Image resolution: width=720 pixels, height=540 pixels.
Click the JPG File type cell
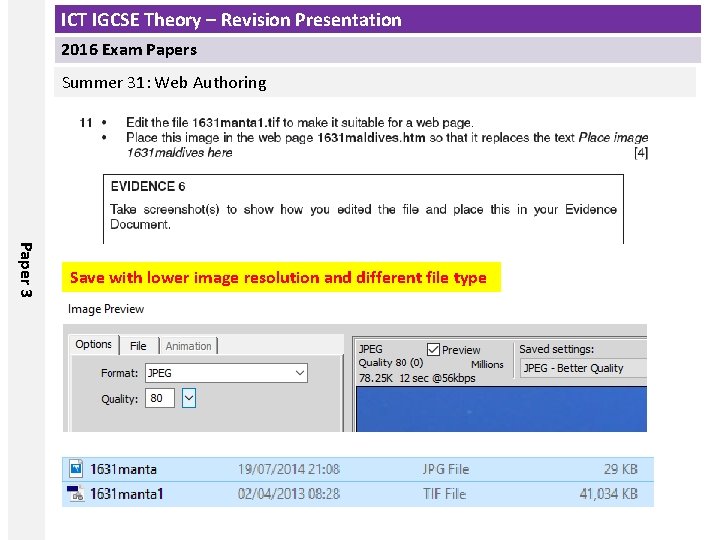pyautogui.click(x=446, y=469)
